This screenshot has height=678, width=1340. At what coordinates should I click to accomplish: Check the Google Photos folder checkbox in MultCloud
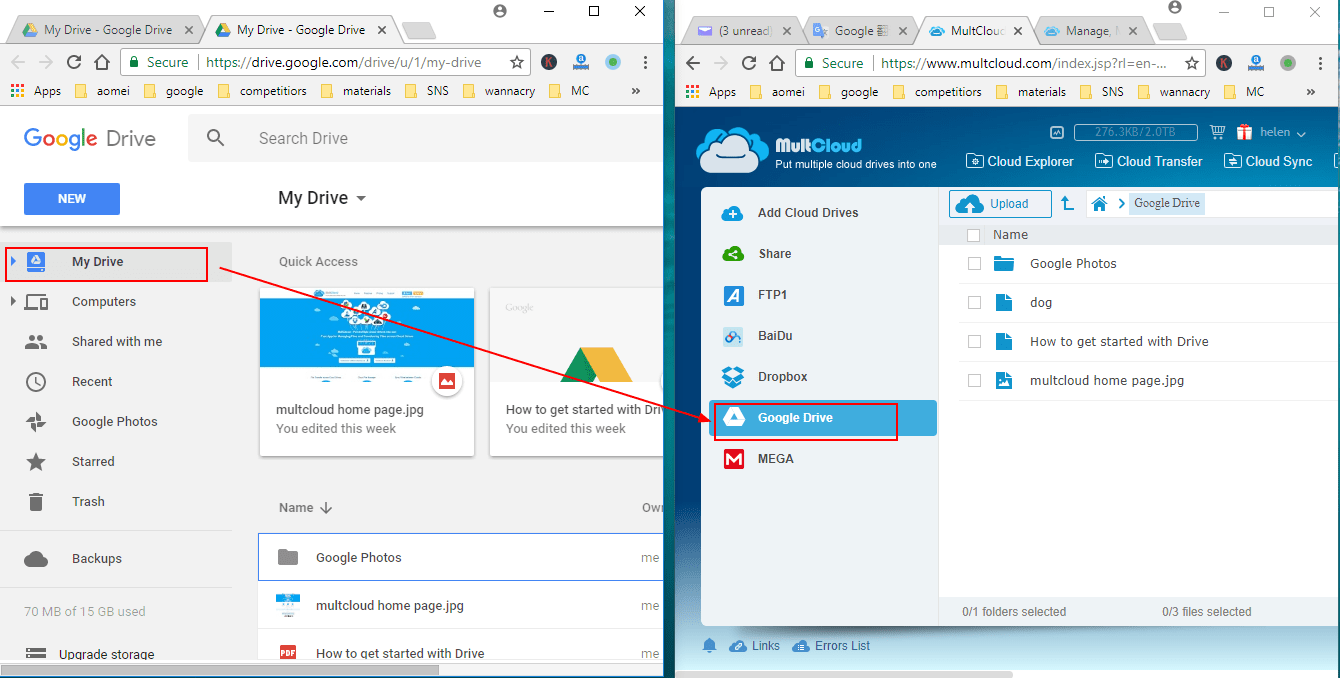tap(974, 264)
